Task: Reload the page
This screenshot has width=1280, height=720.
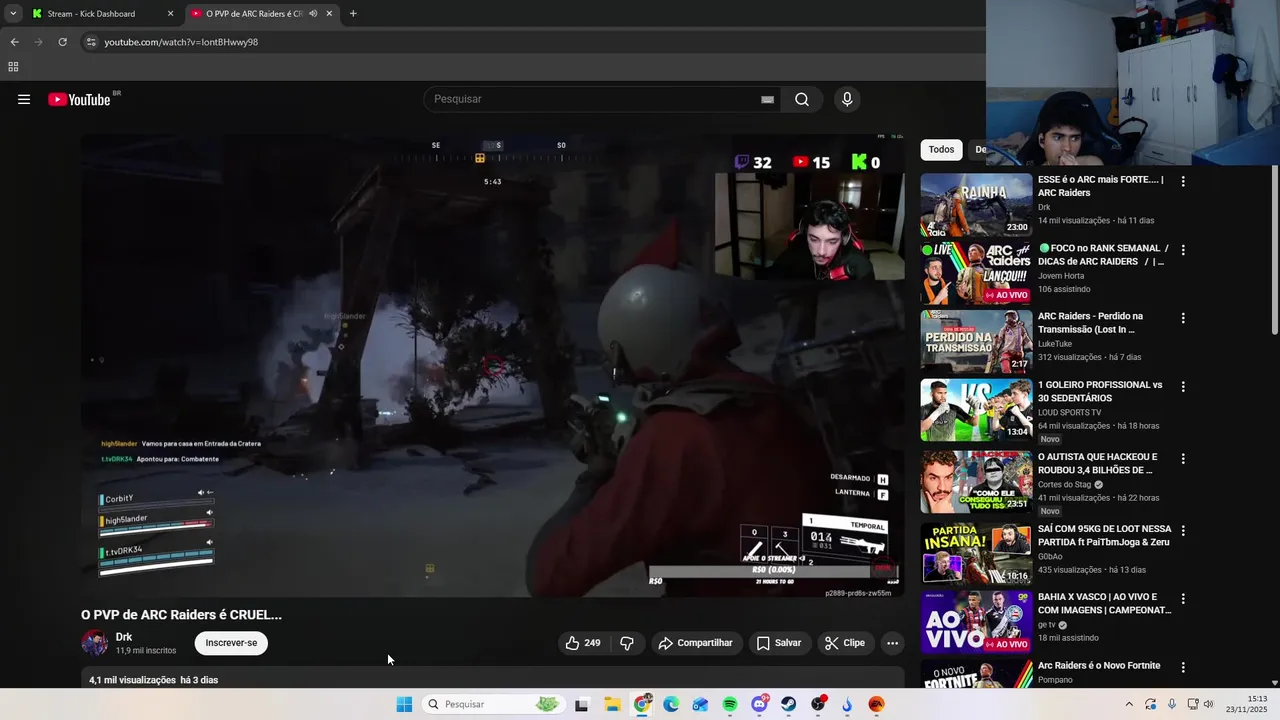Action: 62,42
